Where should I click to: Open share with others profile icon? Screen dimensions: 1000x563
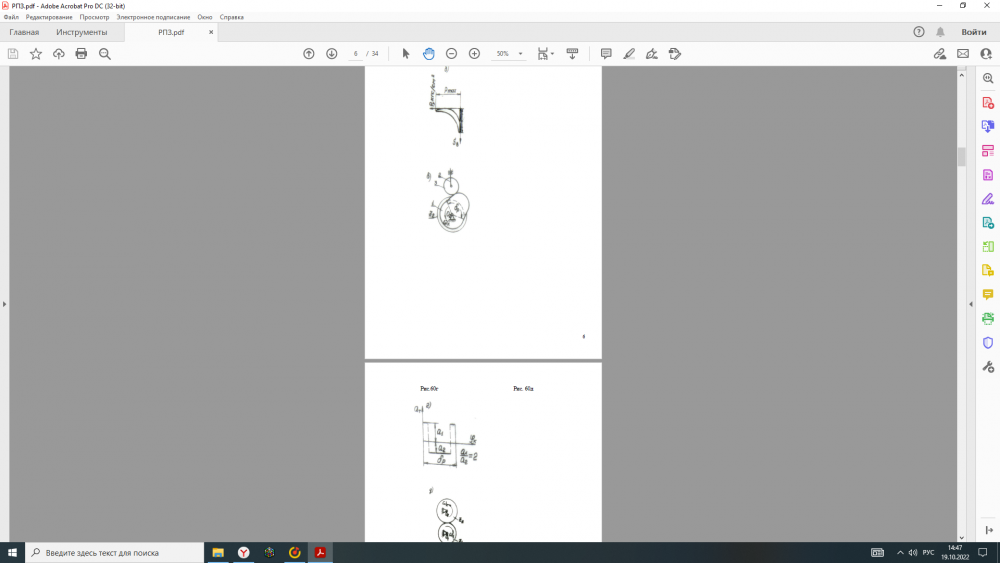coord(986,54)
